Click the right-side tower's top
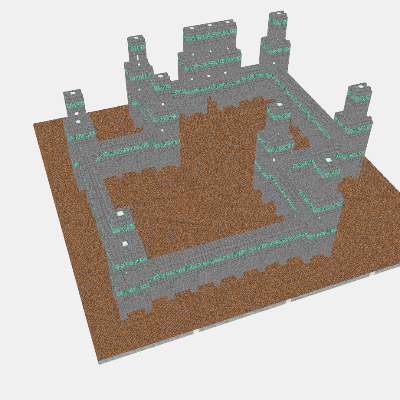 (x=360, y=88)
